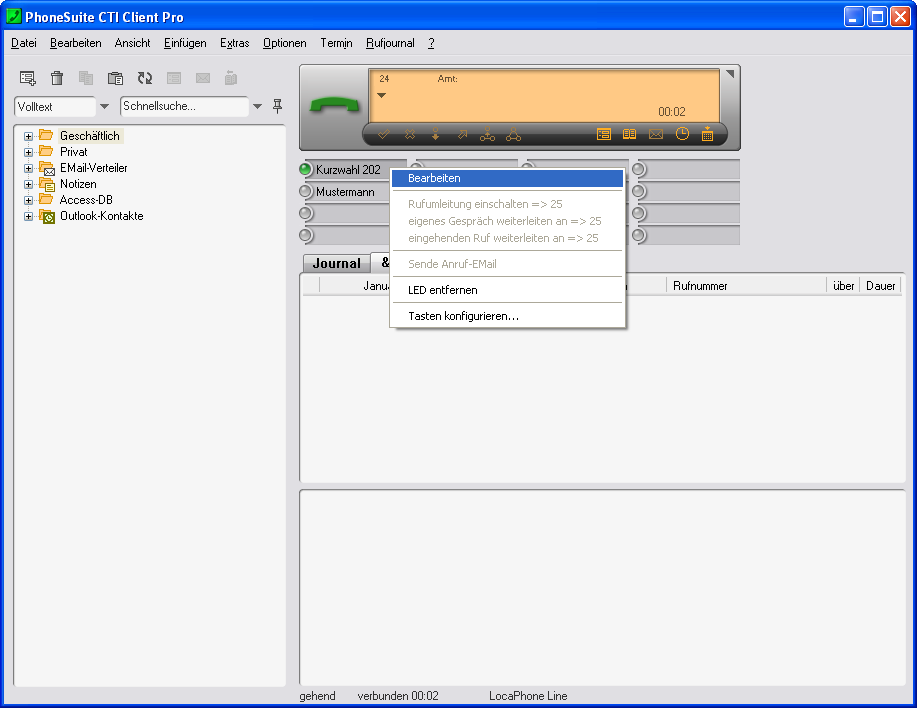Expand the Geschäftlich folder tree node
This screenshot has height=708, width=917.
pos(29,136)
